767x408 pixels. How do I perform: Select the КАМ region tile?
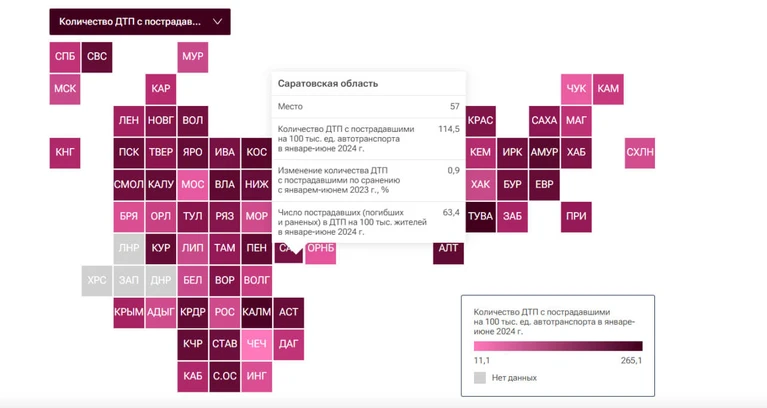tap(608, 89)
